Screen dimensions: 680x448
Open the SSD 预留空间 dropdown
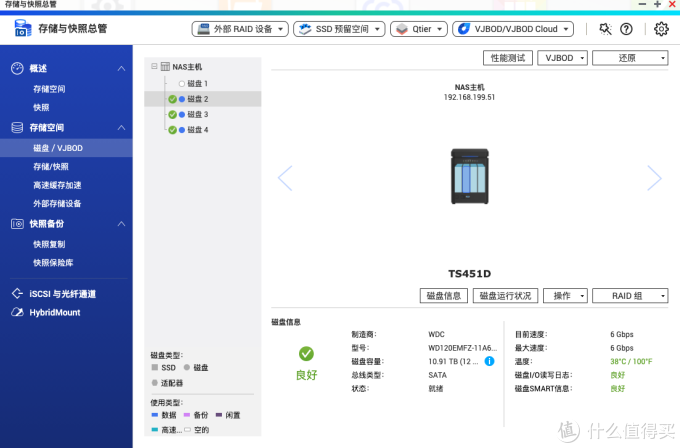click(x=339, y=29)
